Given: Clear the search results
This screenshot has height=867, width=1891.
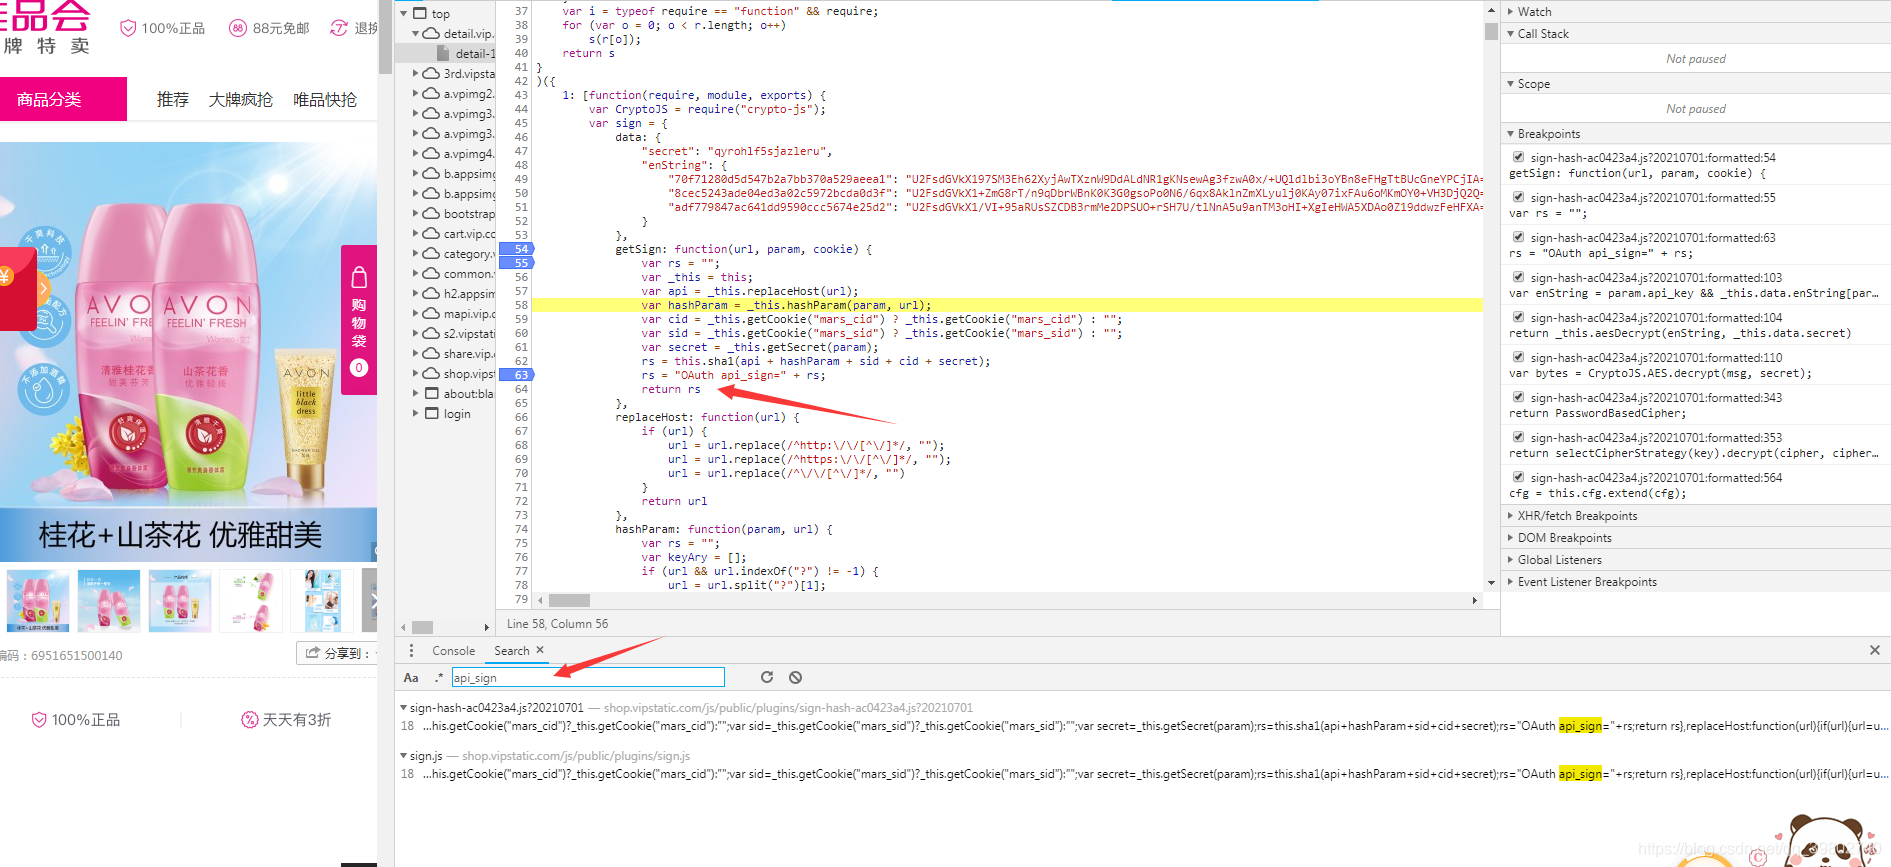Looking at the screenshot, I should coord(795,677).
